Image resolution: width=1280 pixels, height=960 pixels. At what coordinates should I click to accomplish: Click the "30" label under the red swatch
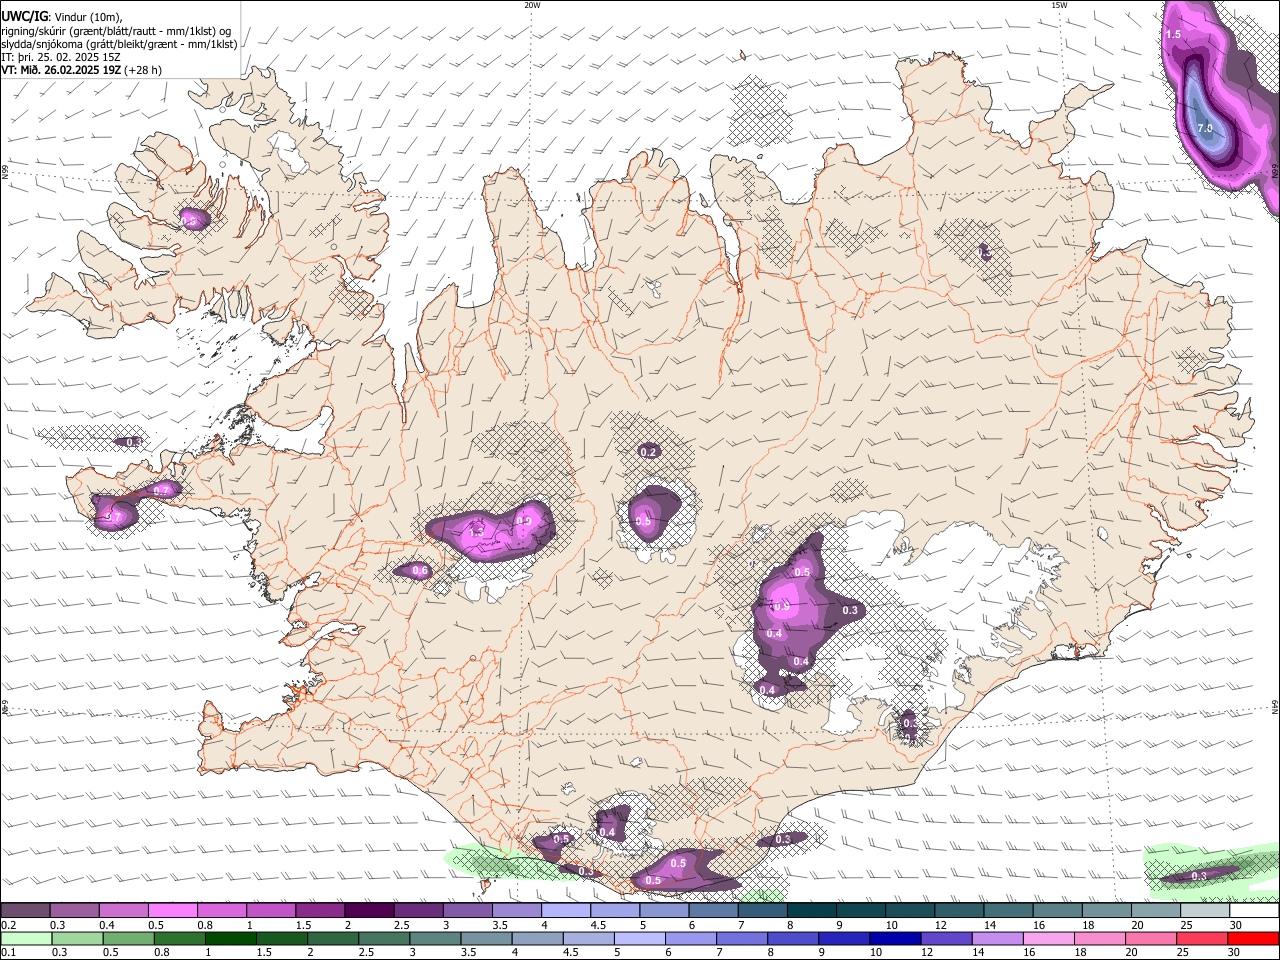click(x=1236, y=952)
